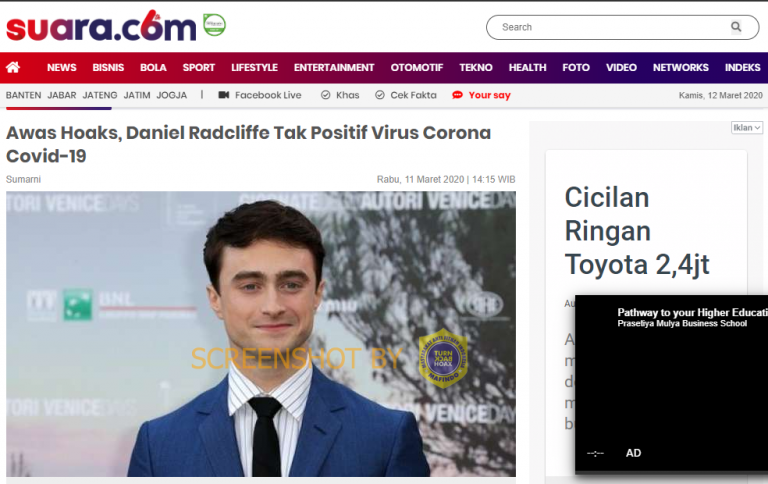
Task: Click the search magnifier icon
Action: [x=736, y=27]
